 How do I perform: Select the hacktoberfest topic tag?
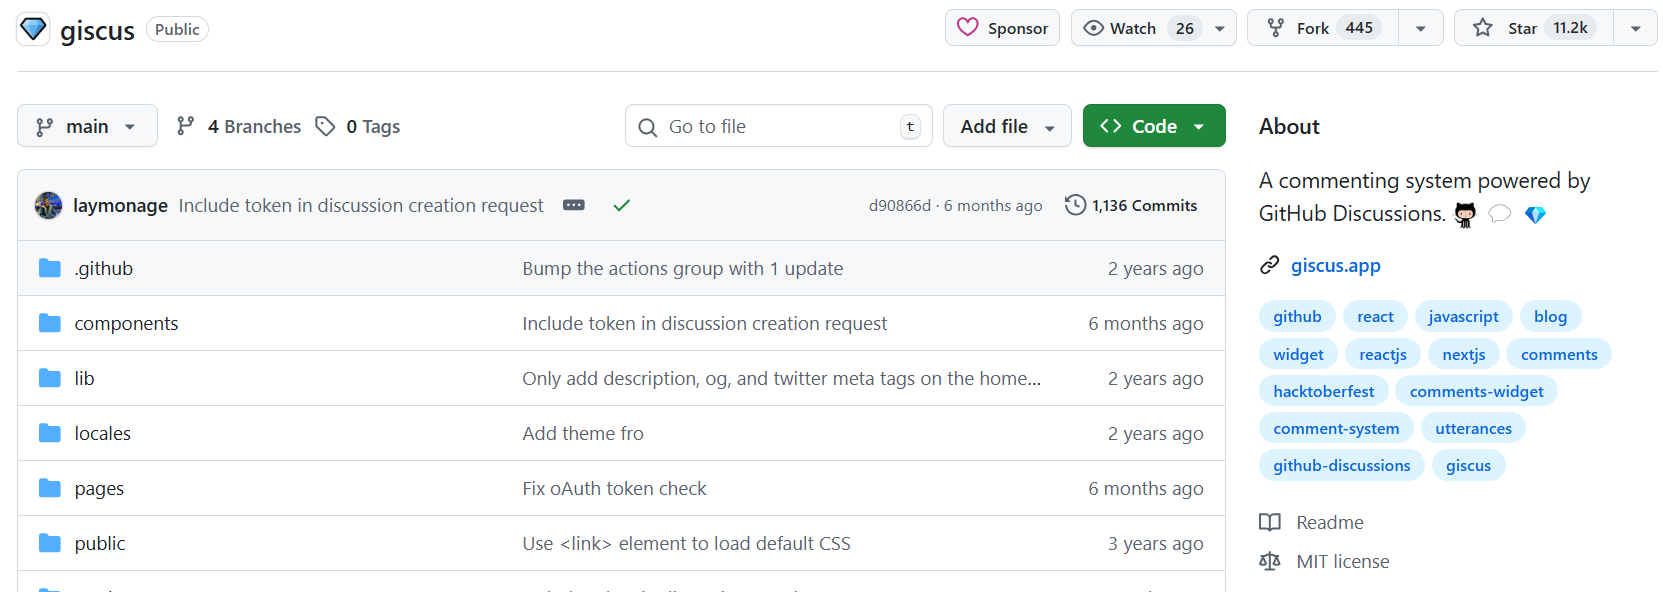(x=1323, y=391)
